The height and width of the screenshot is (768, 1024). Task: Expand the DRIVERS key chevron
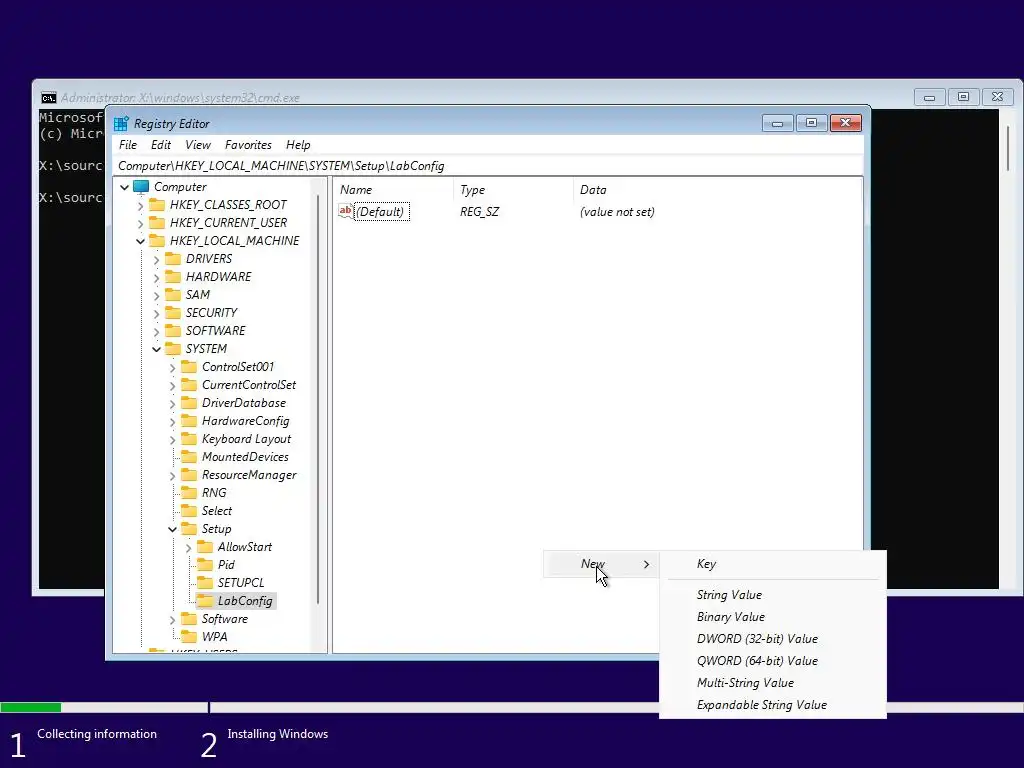tap(156, 259)
